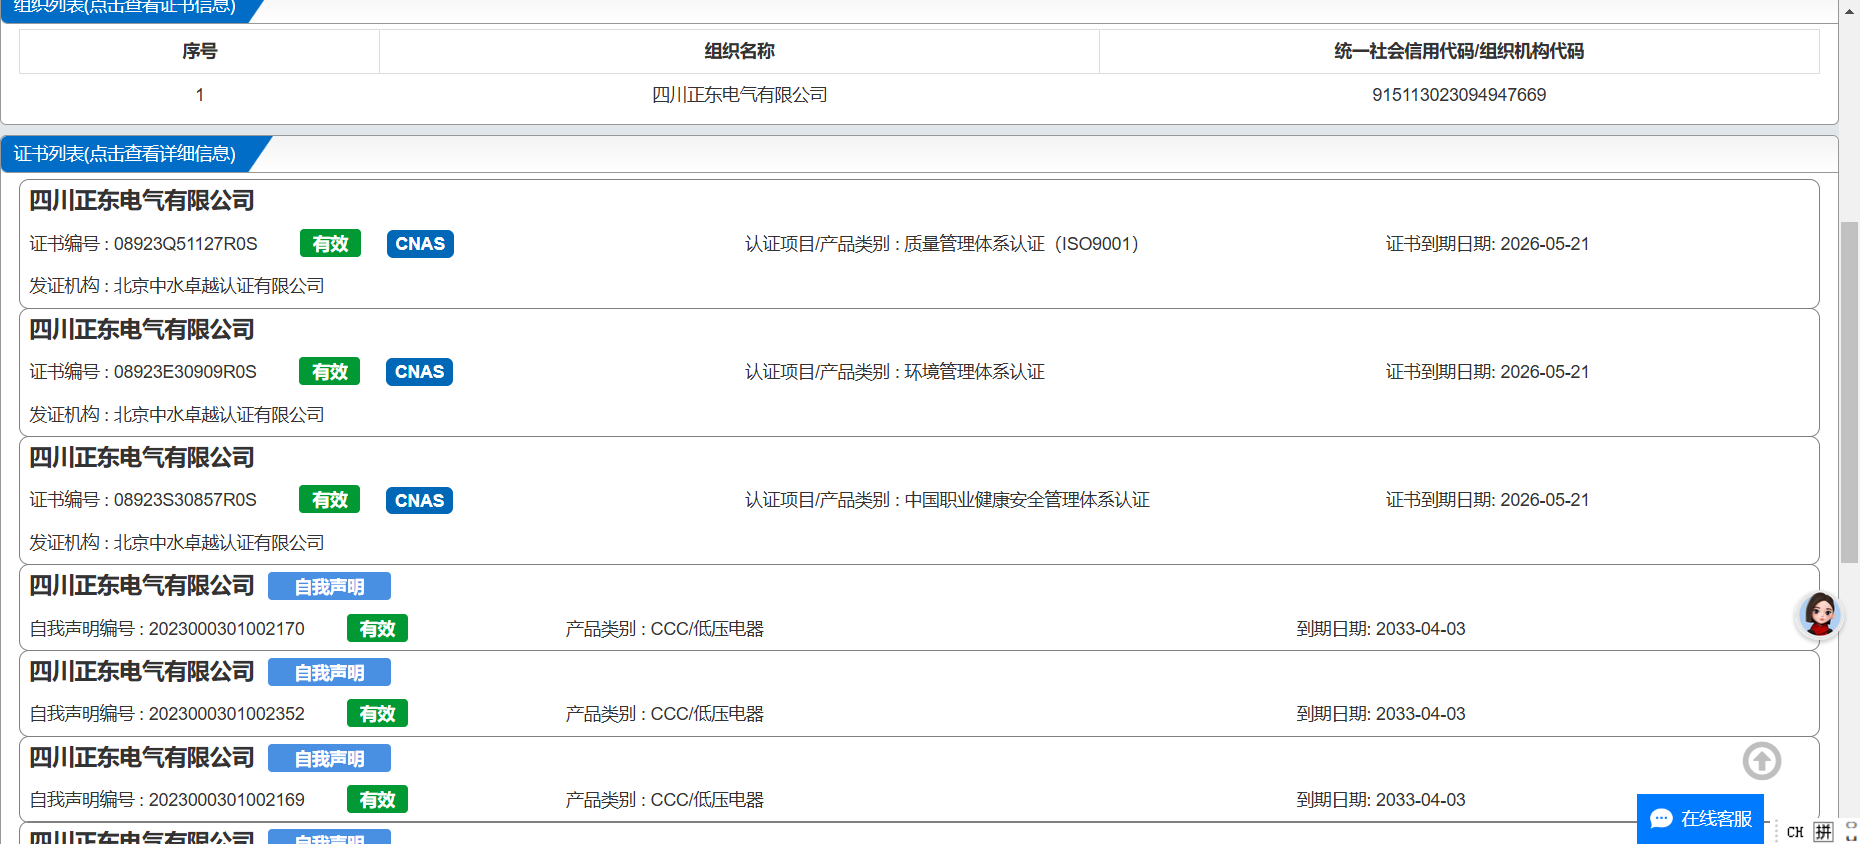Image resolution: width=1860 pixels, height=844 pixels.
Task: Select CCC/低压电器 in the 2023000301002352 row
Action: pos(707,714)
